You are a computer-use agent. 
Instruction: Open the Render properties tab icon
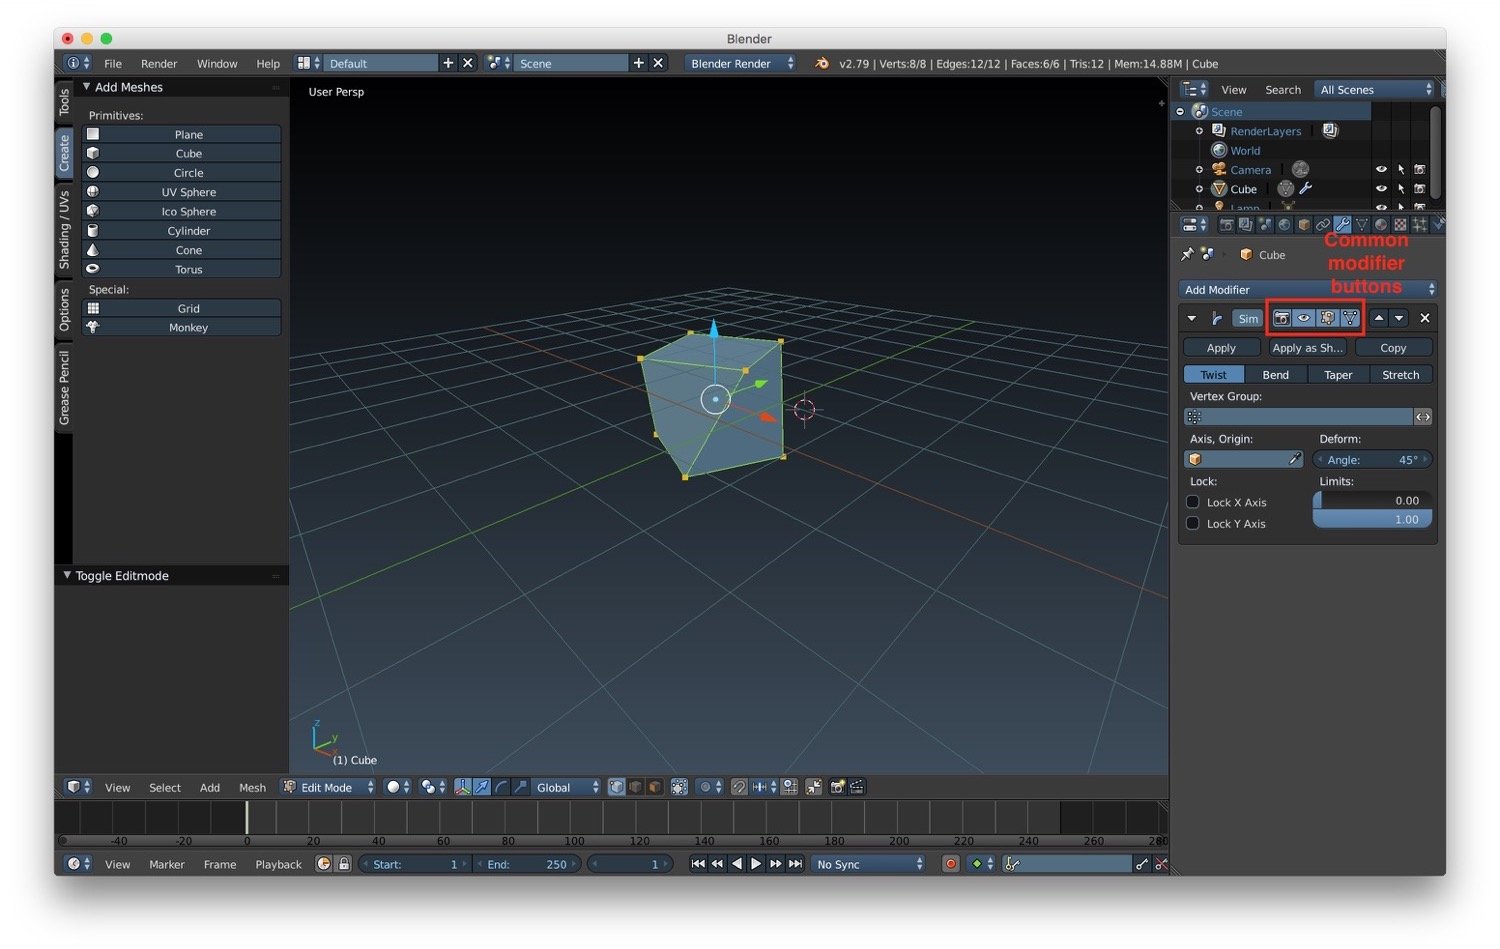click(x=1227, y=225)
